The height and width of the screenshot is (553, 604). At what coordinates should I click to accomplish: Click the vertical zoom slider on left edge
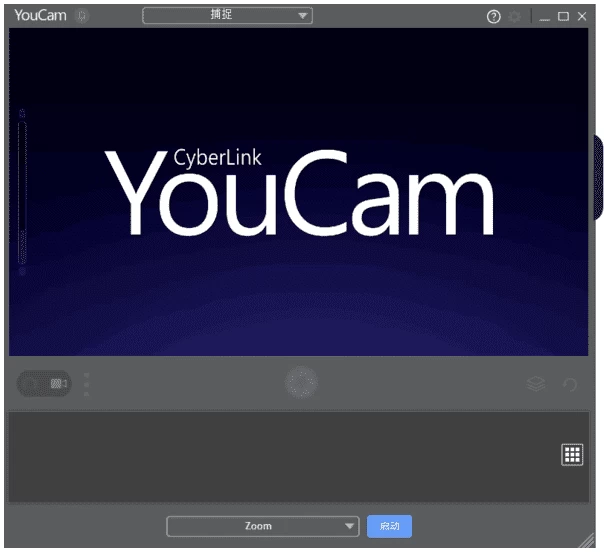(22, 190)
